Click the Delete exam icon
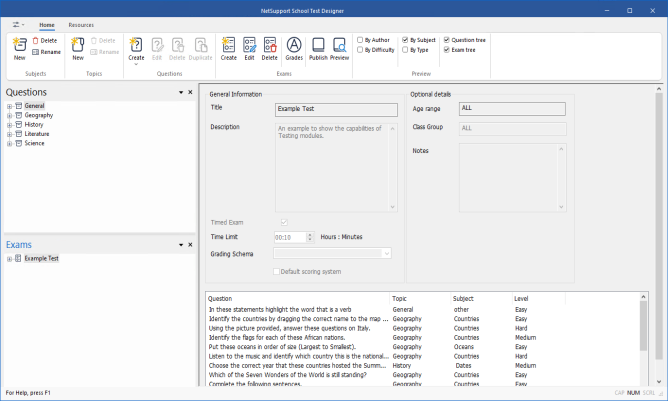 coord(269,48)
